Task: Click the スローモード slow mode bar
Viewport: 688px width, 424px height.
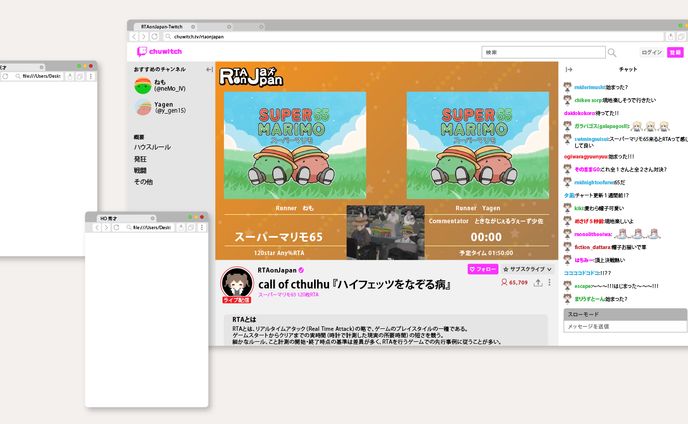Action: tap(625, 314)
